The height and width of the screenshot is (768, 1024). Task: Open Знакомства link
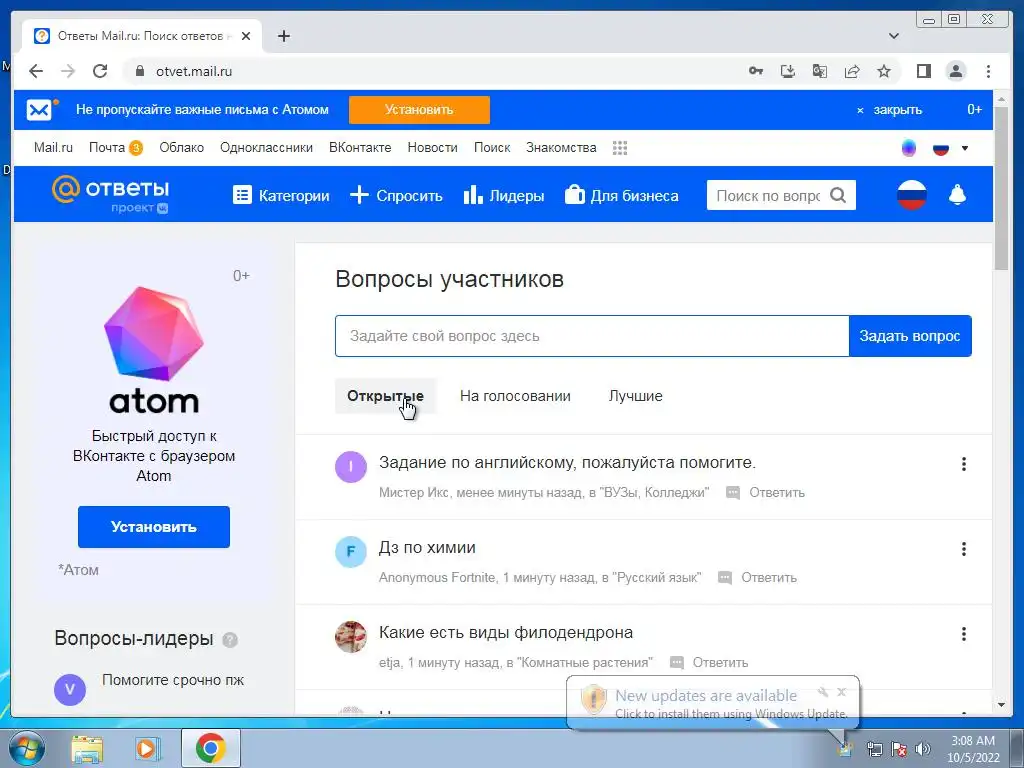[561, 148]
